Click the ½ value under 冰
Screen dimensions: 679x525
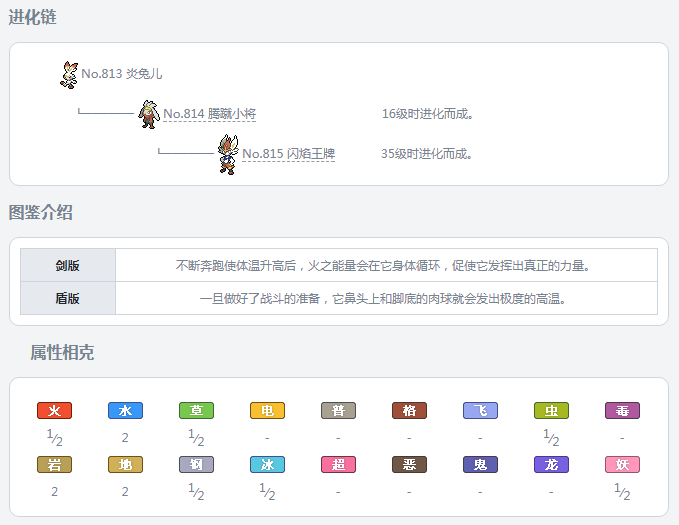pyautogui.click(x=267, y=492)
